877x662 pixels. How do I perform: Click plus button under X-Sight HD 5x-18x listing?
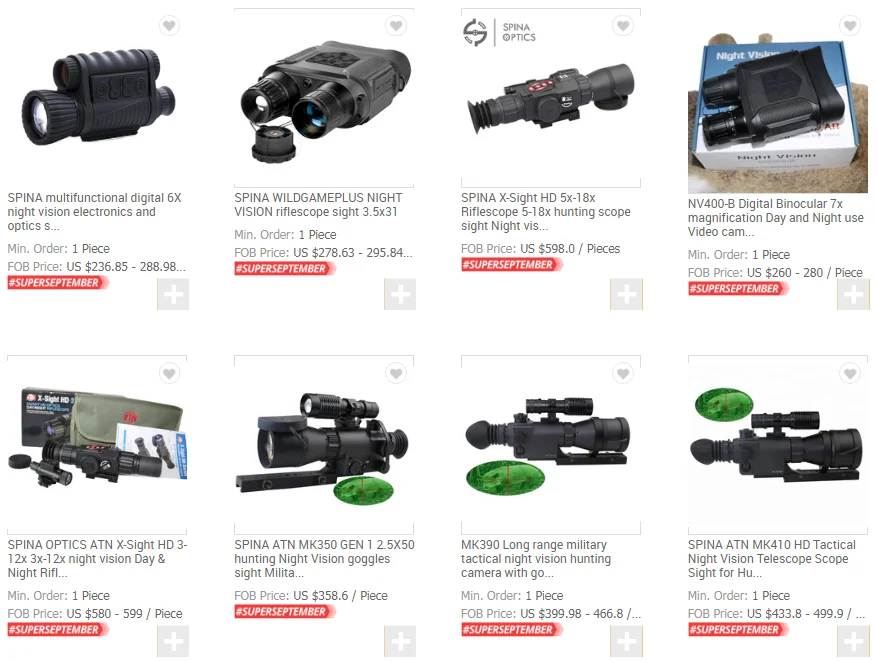click(x=626, y=294)
